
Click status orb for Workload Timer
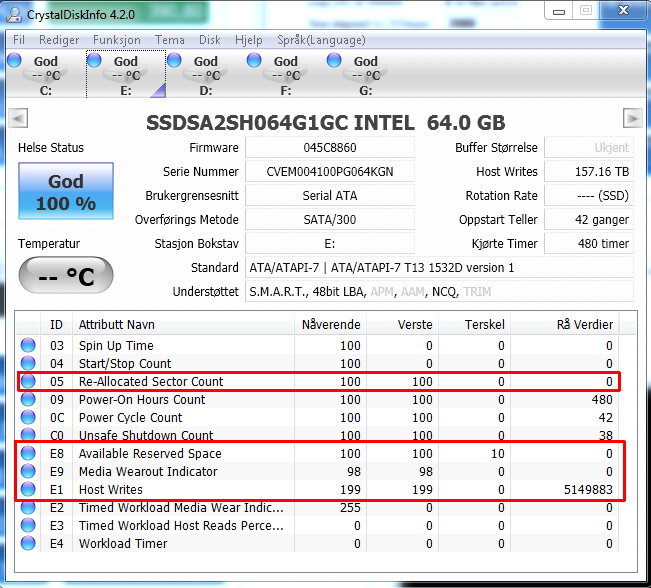pos(28,543)
